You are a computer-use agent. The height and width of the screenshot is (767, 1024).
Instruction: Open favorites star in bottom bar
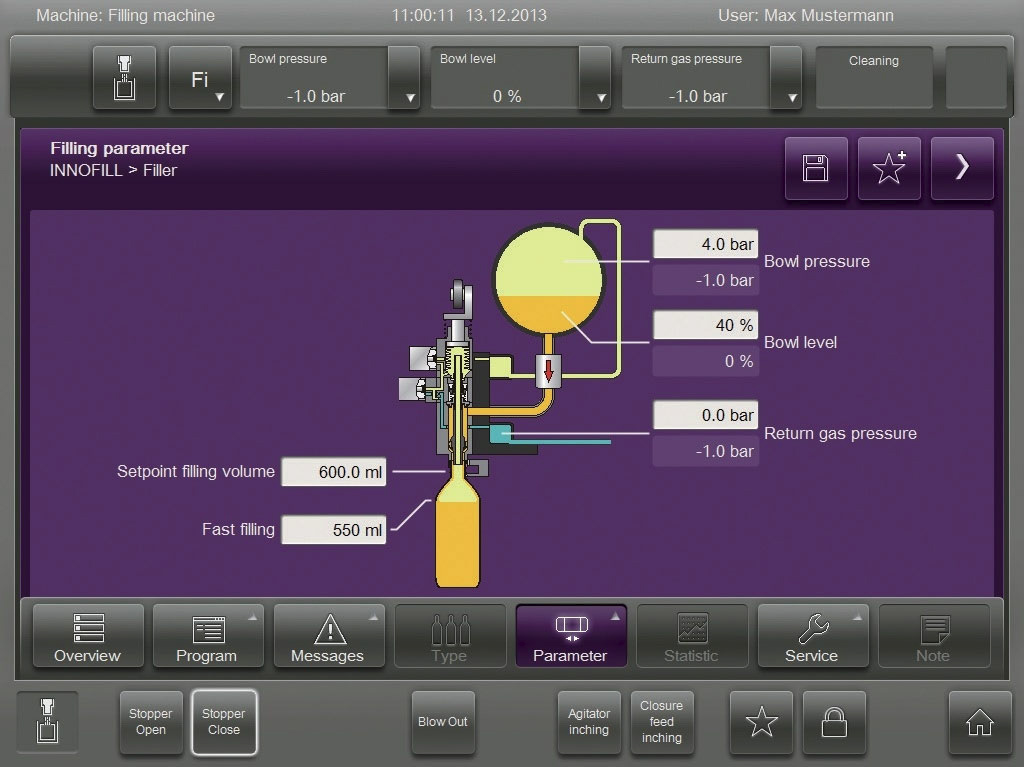762,722
